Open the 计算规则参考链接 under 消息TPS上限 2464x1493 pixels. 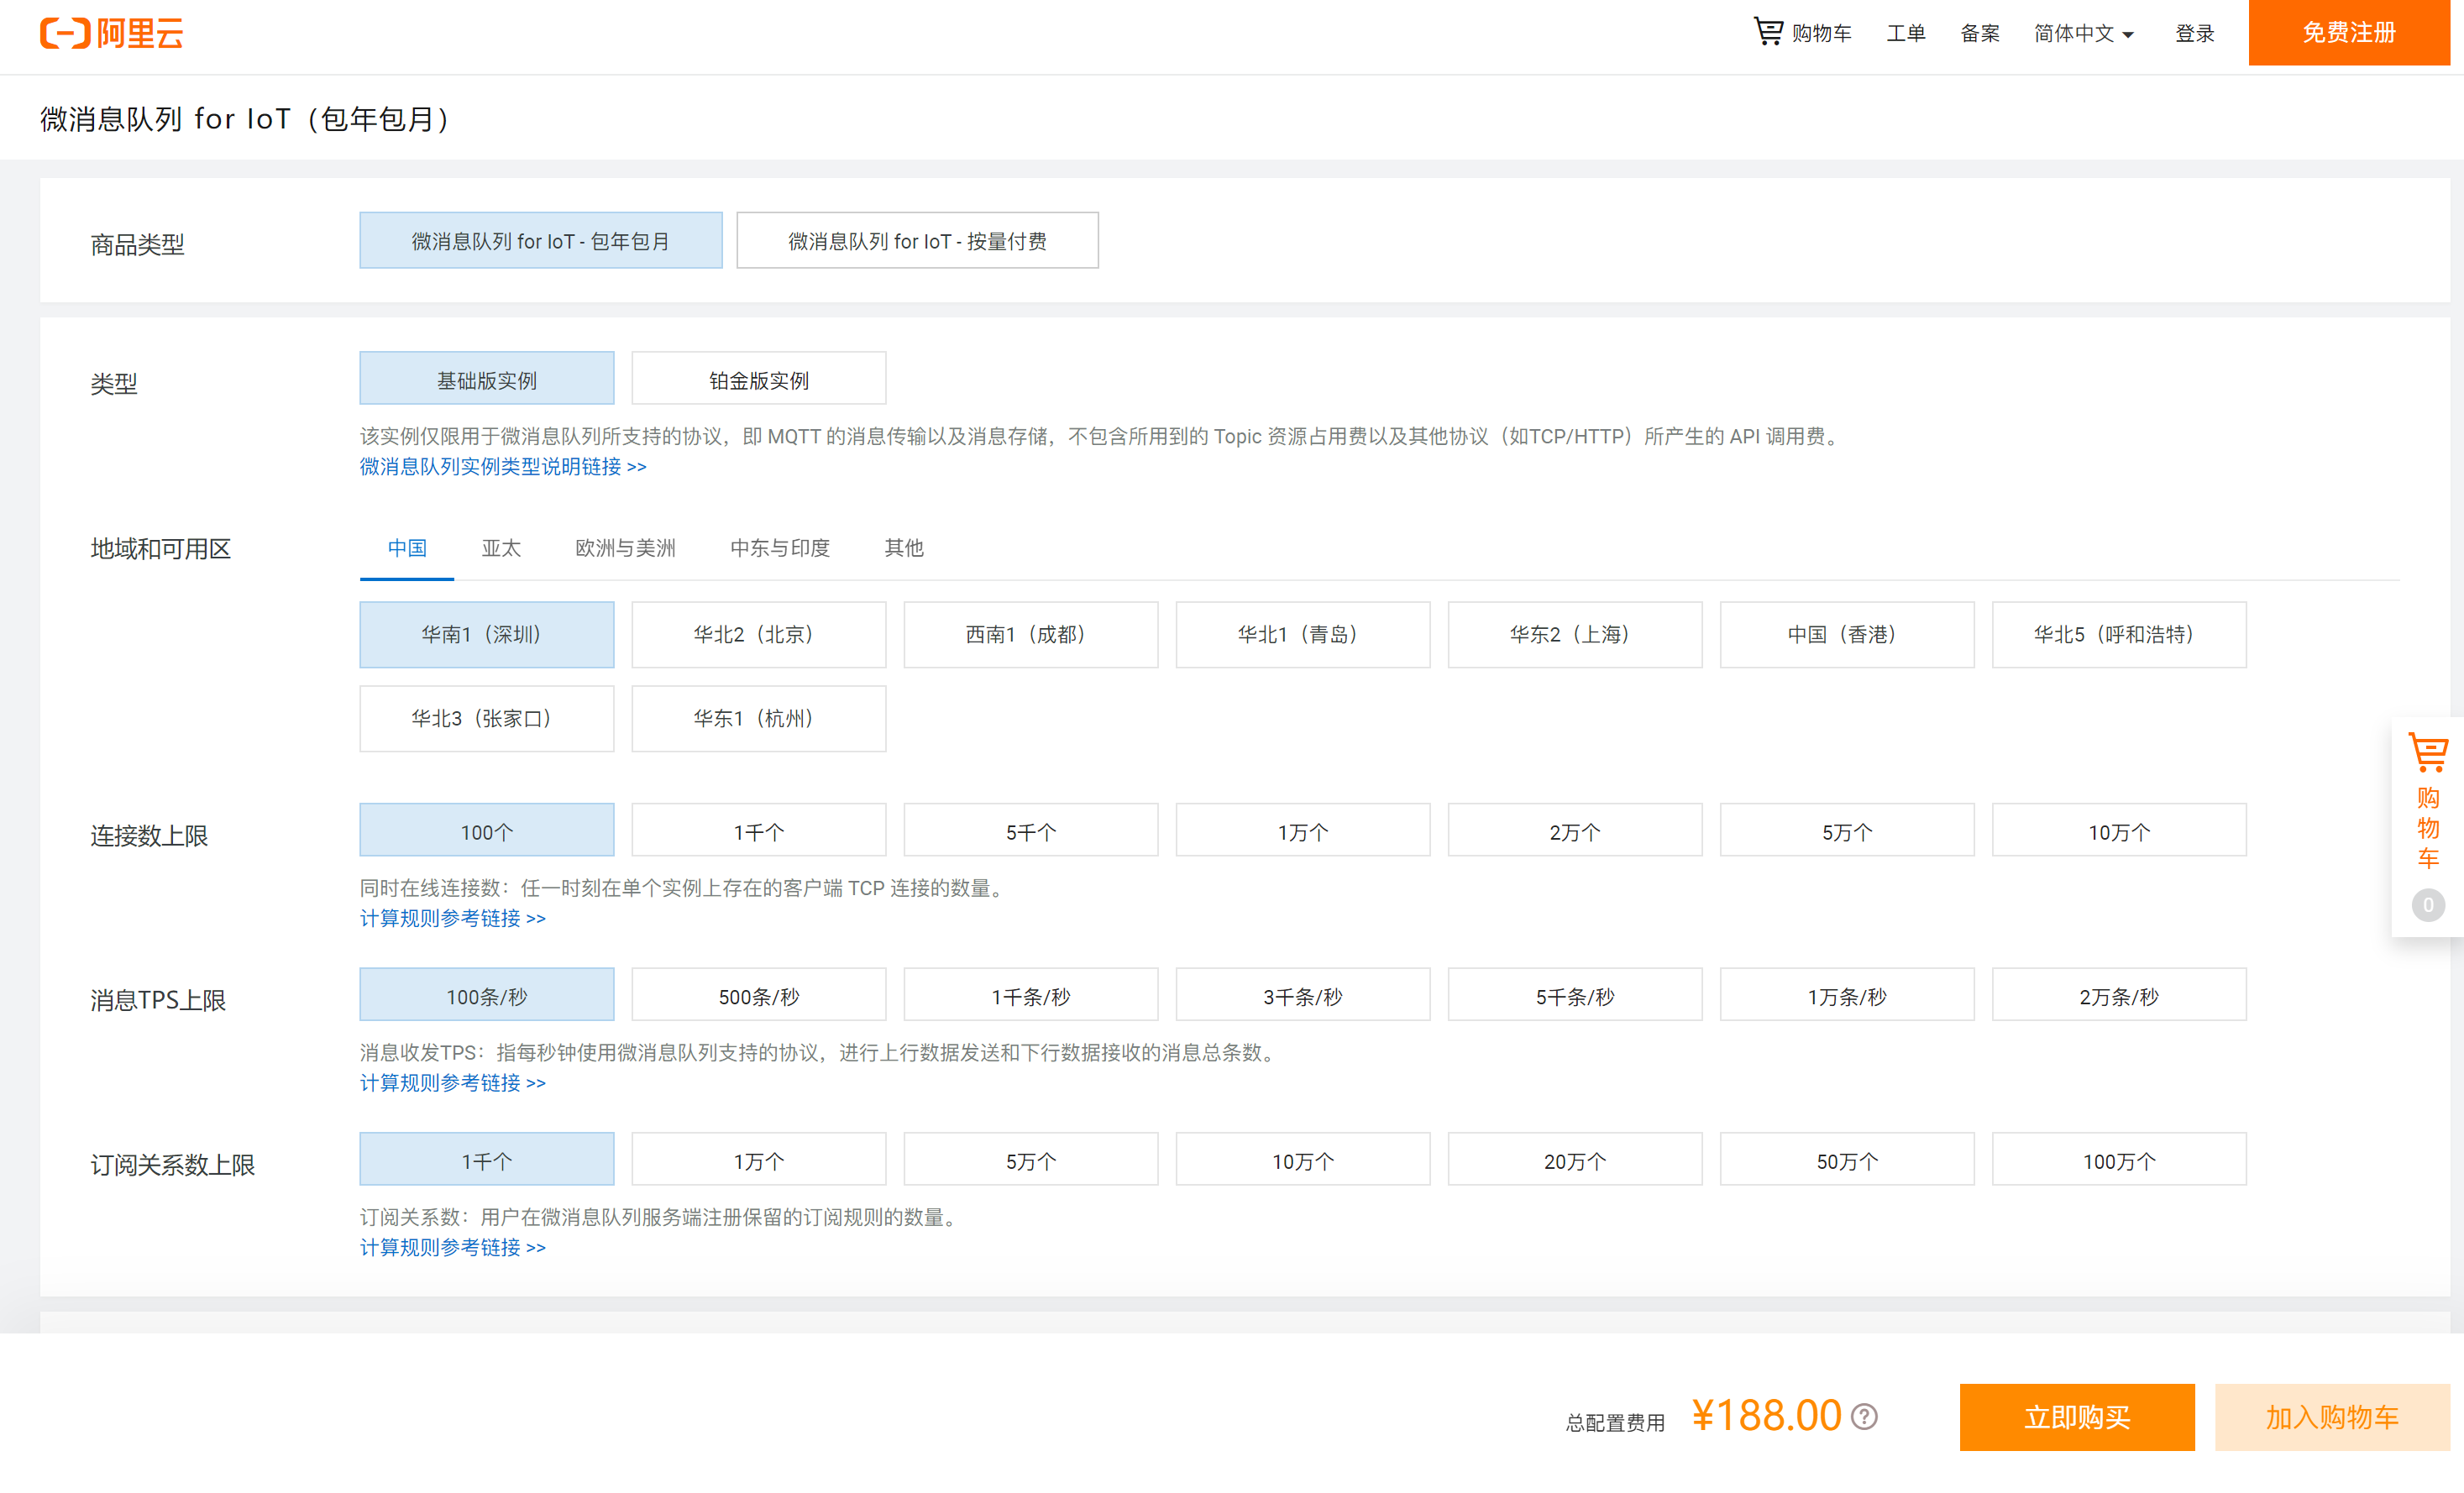coord(453,1083)
